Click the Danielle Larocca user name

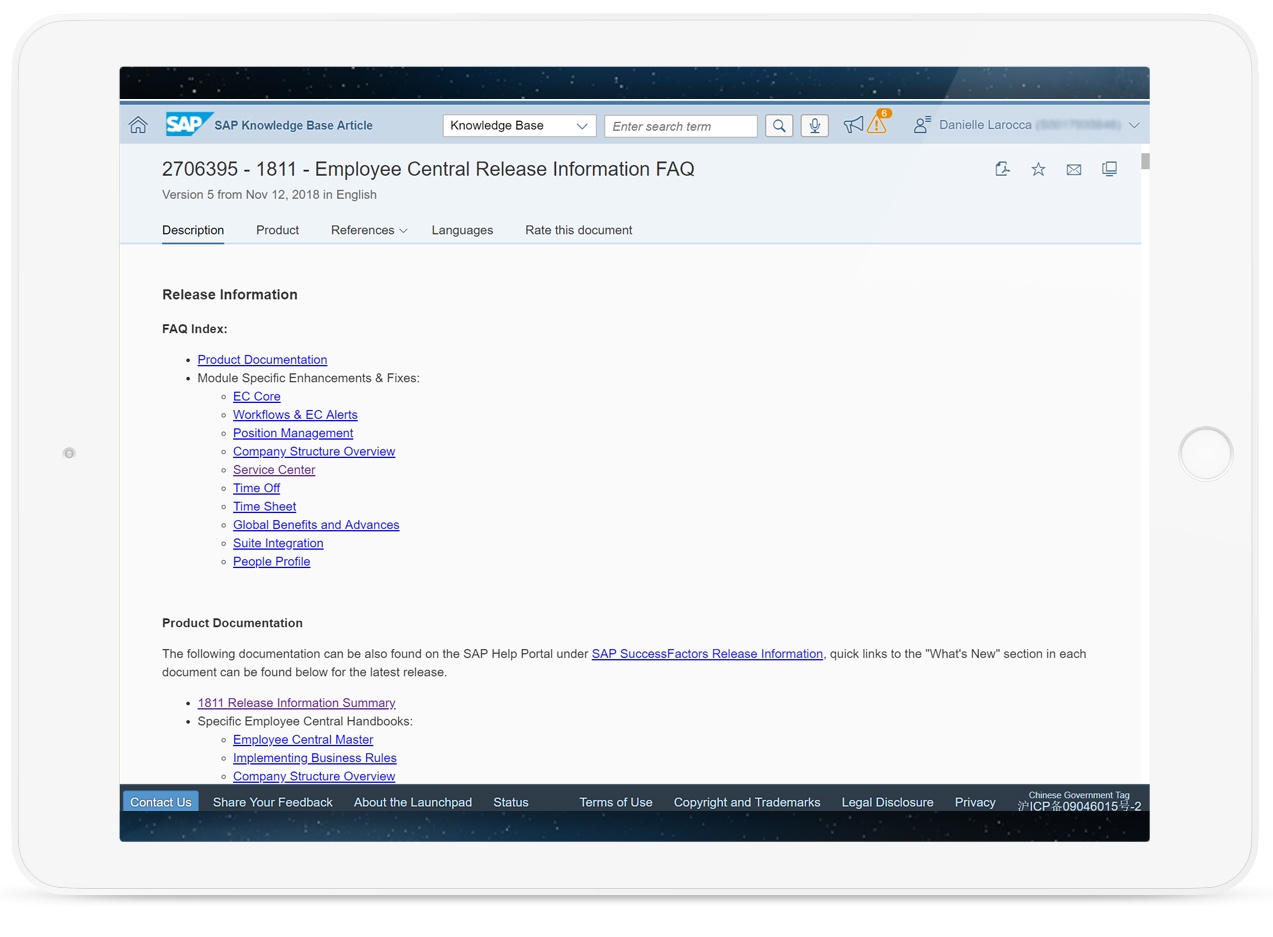[985, 125]
